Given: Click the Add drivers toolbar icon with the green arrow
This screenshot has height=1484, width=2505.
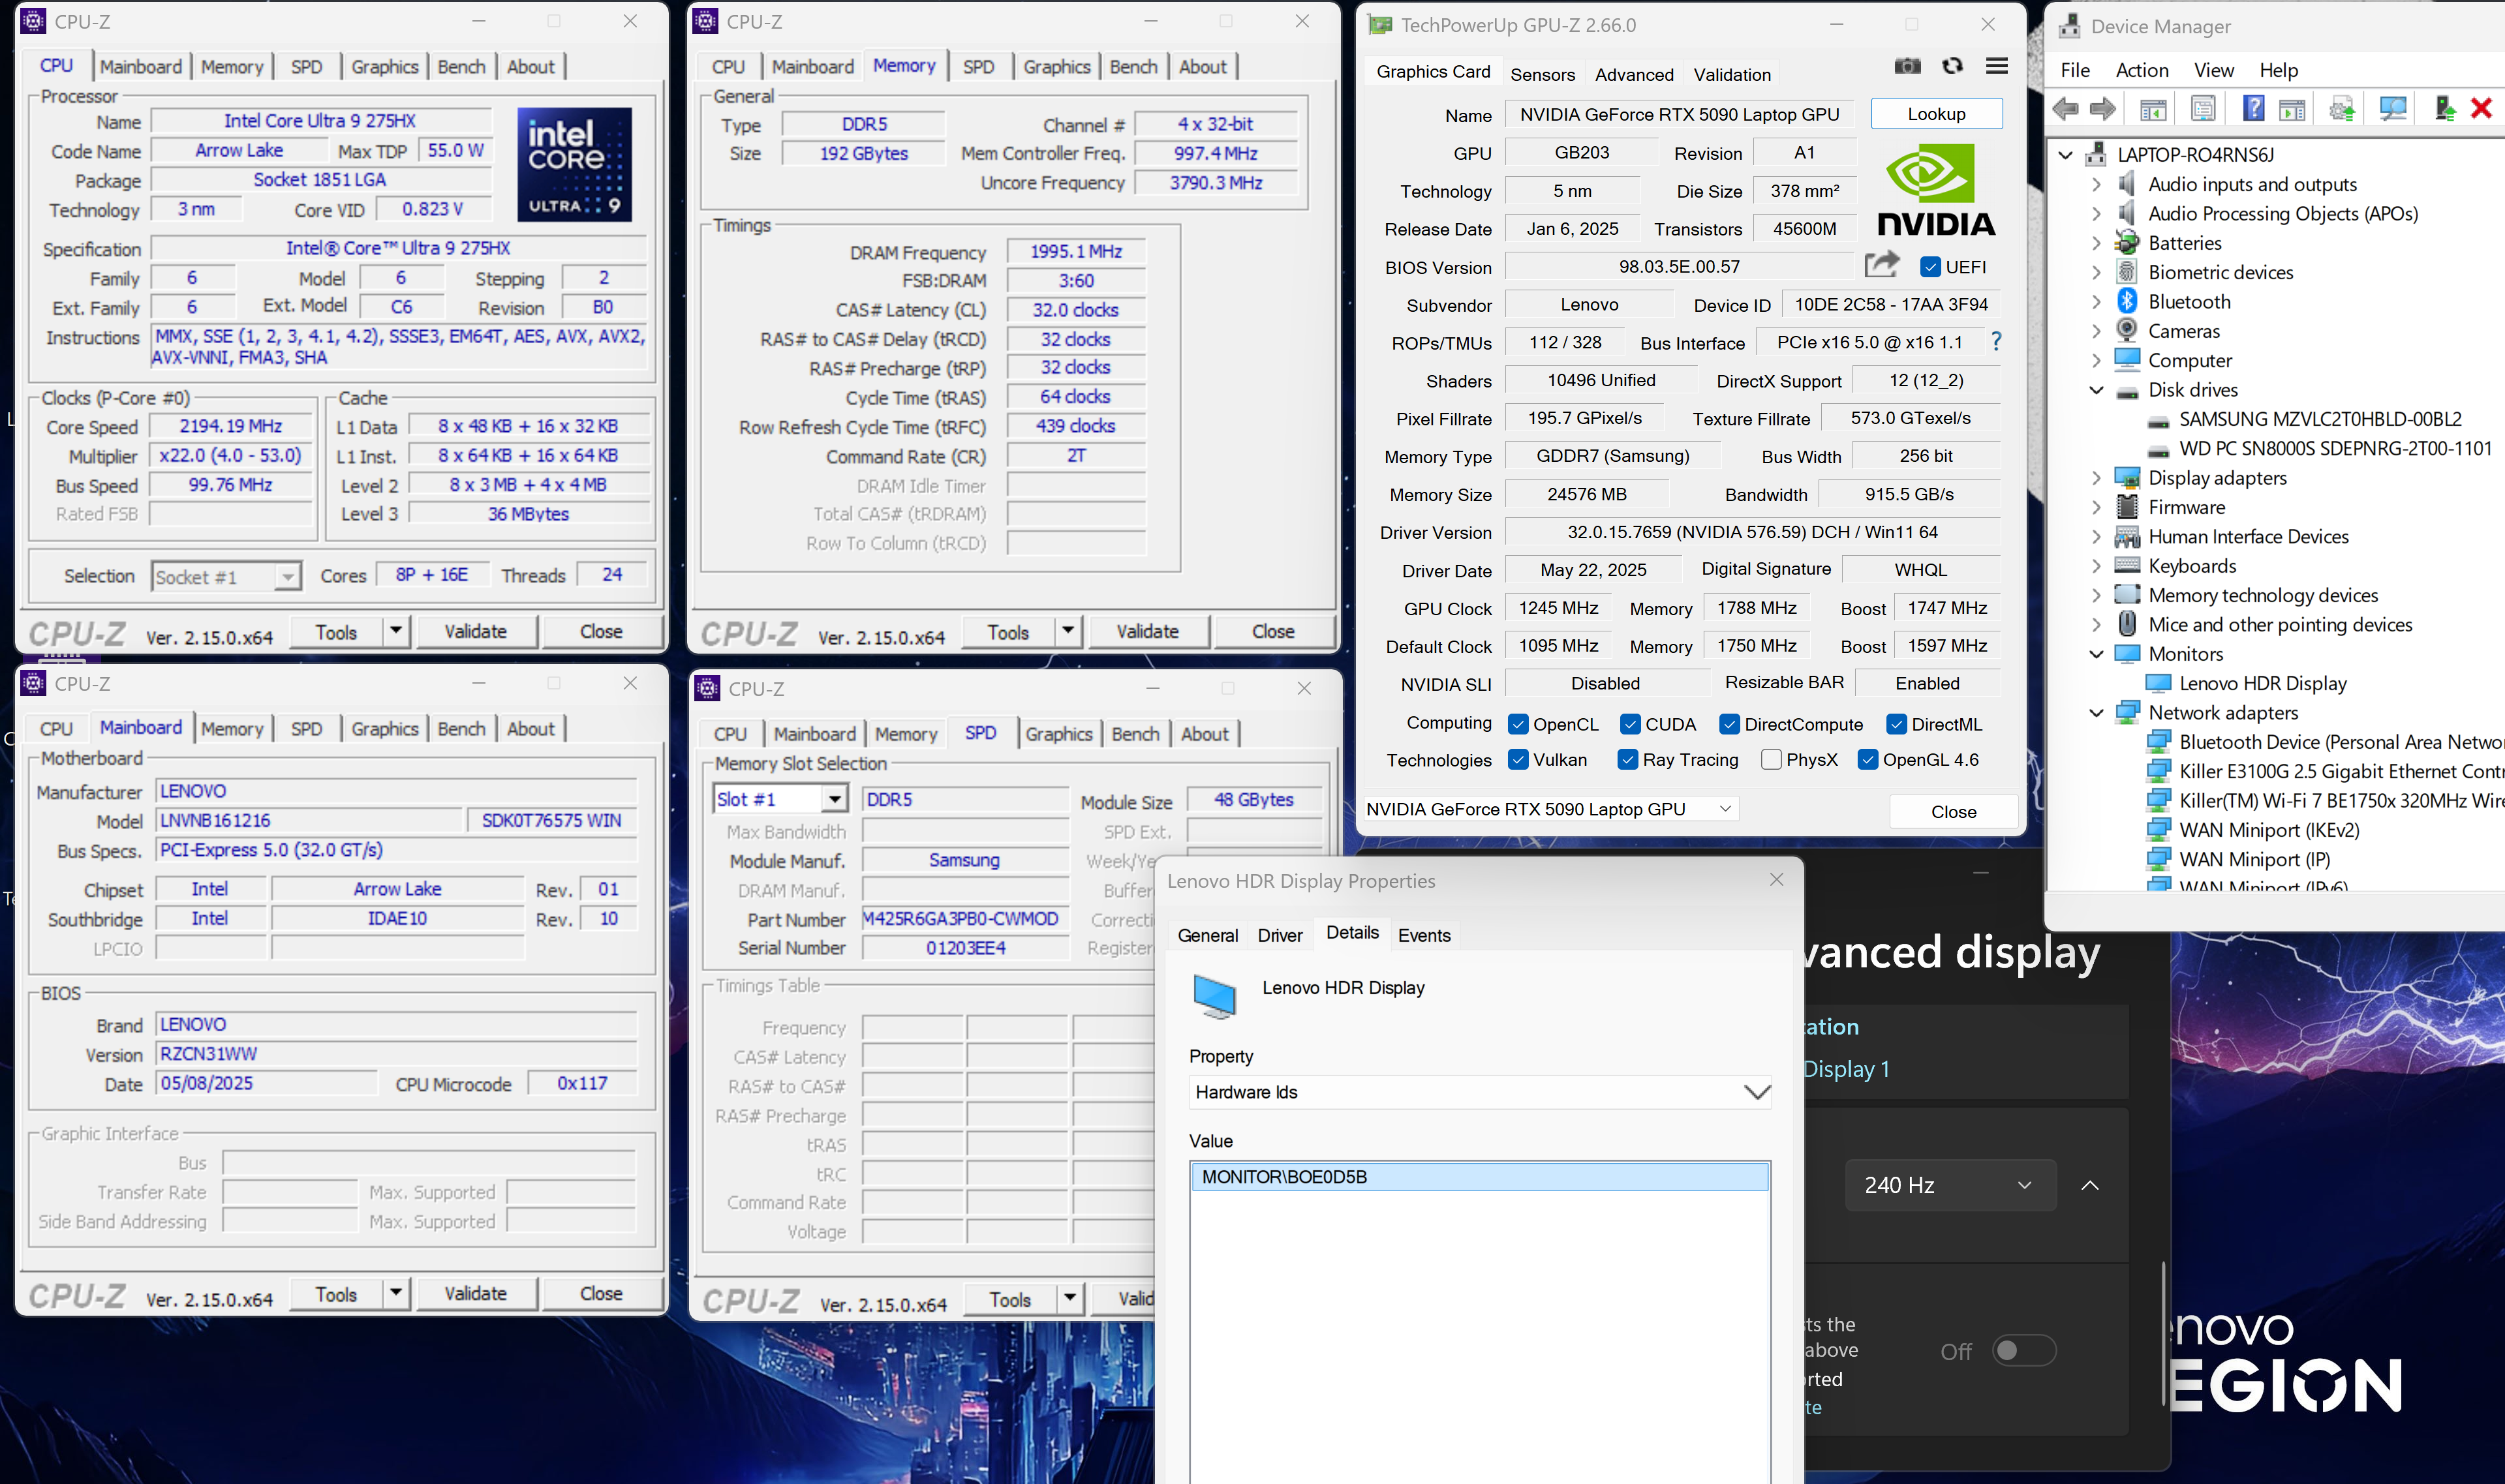Looking at the screenshot, I should [x=2444, y=109].
